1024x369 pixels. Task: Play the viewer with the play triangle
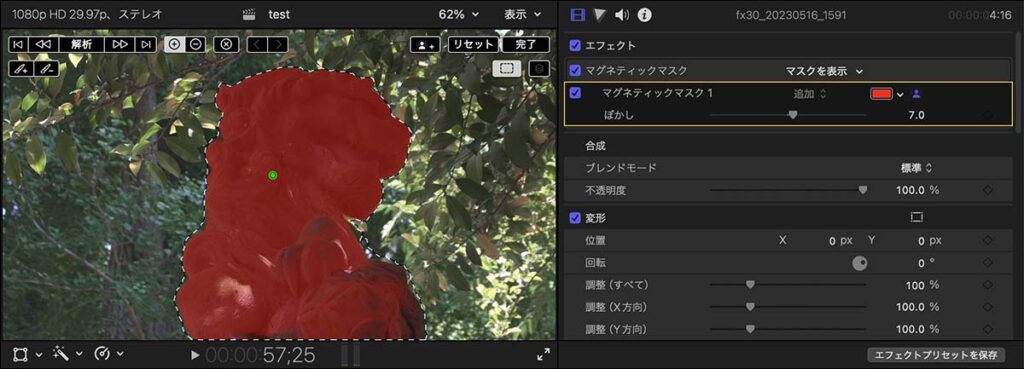pos(195,355)
